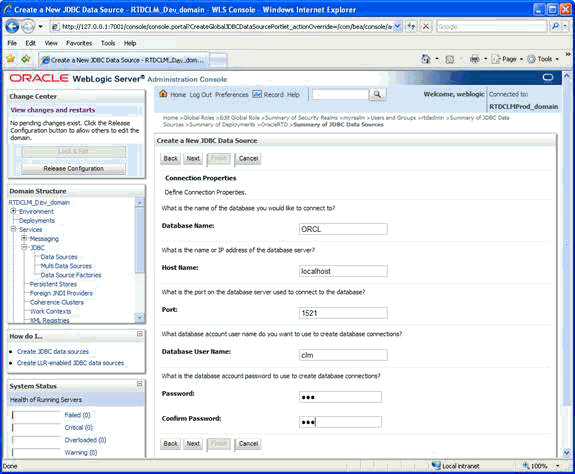
Task: Click the Record icon in console toolbar
Action: click(x=257, y=94)
